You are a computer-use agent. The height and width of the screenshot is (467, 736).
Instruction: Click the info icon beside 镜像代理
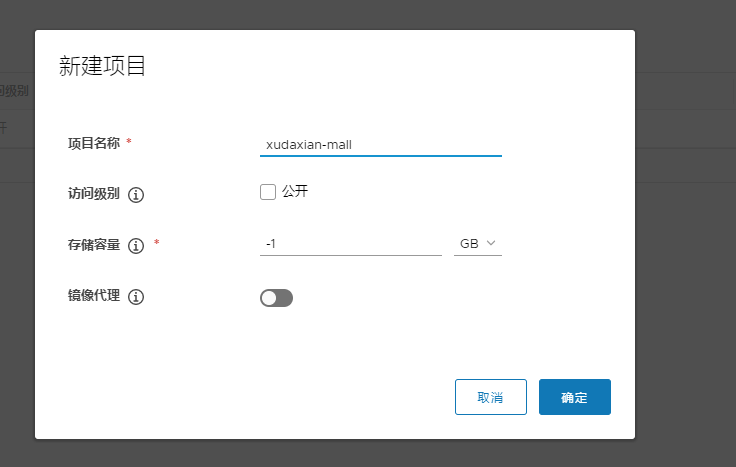[x=136, y=297]
